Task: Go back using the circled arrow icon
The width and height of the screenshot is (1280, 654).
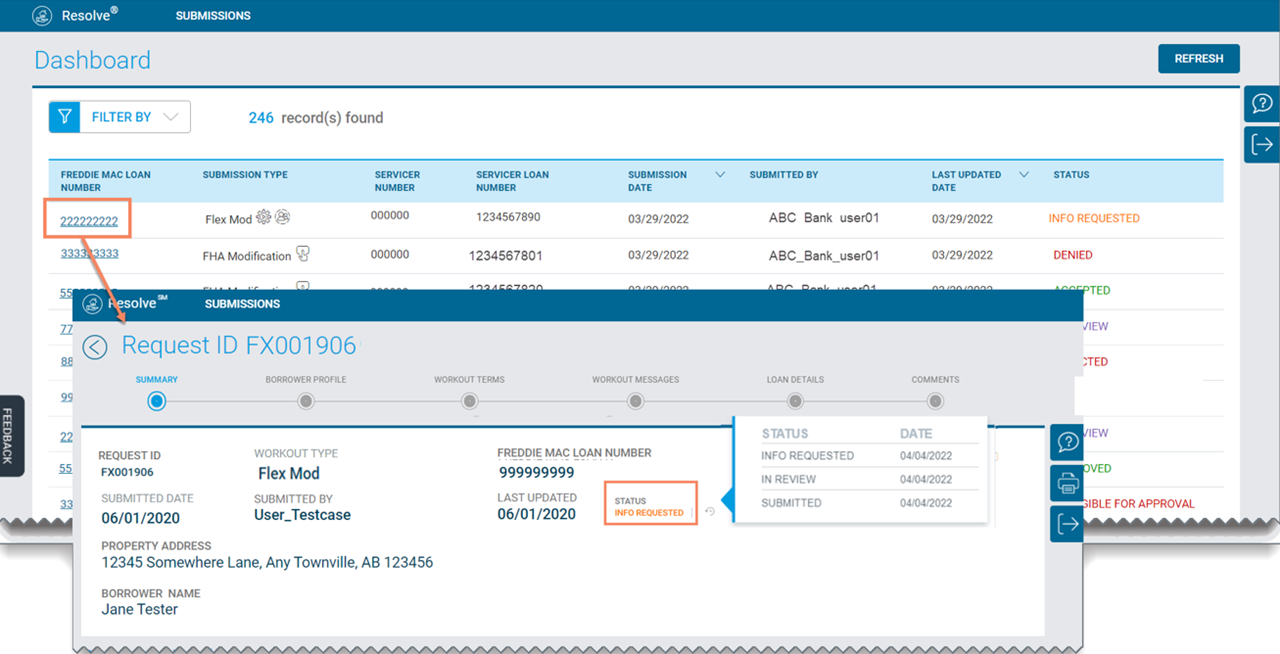Action: point(95,347)
